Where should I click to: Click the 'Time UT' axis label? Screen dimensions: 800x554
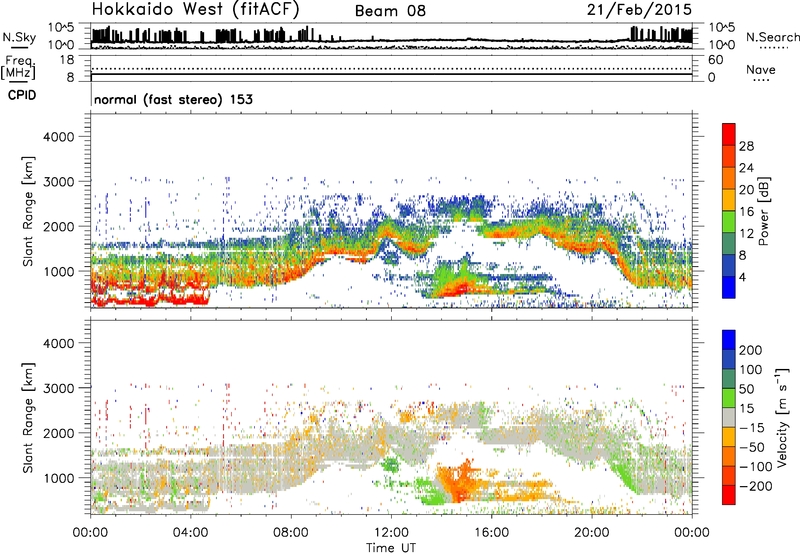tap(391, 547)
